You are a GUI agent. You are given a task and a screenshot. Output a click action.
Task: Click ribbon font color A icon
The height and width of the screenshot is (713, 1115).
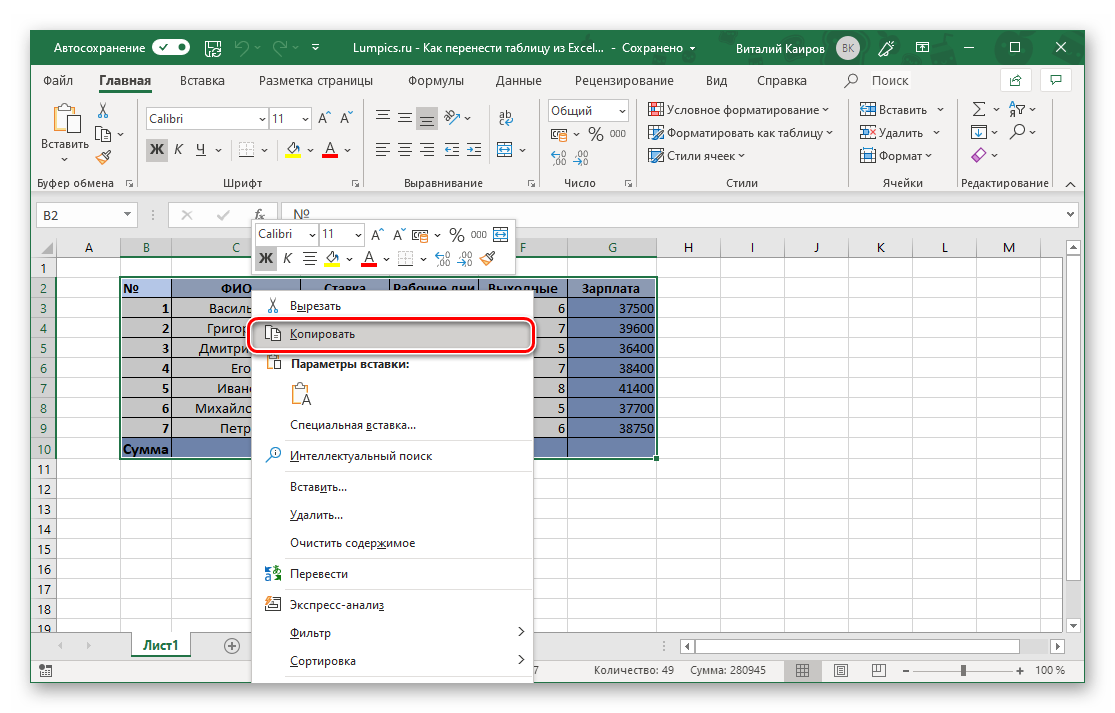coord(330,149)
